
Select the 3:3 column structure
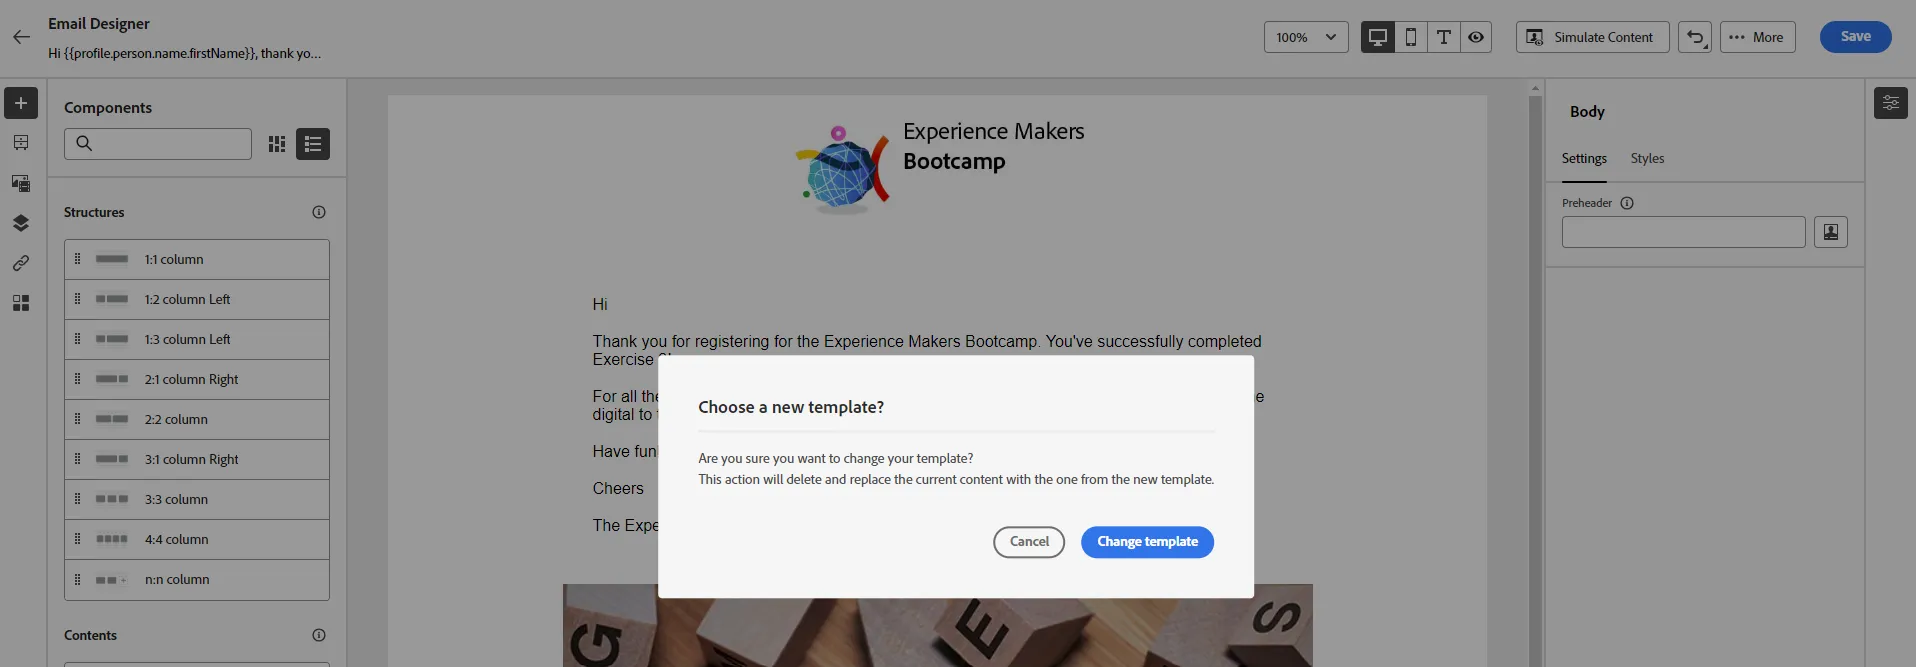point(197,500)
